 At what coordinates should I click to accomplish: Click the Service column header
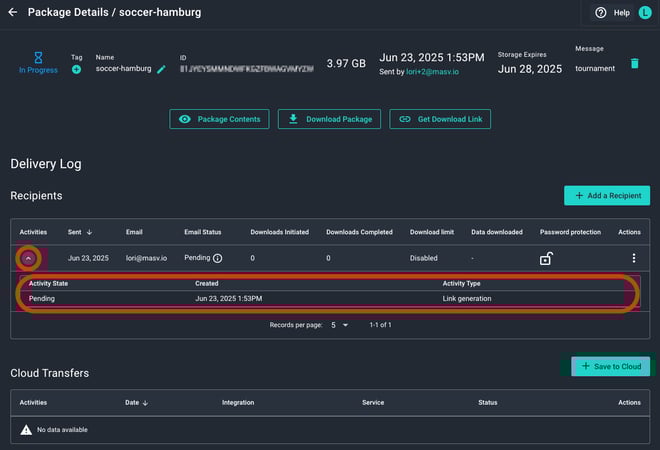[x=373, y=402]
